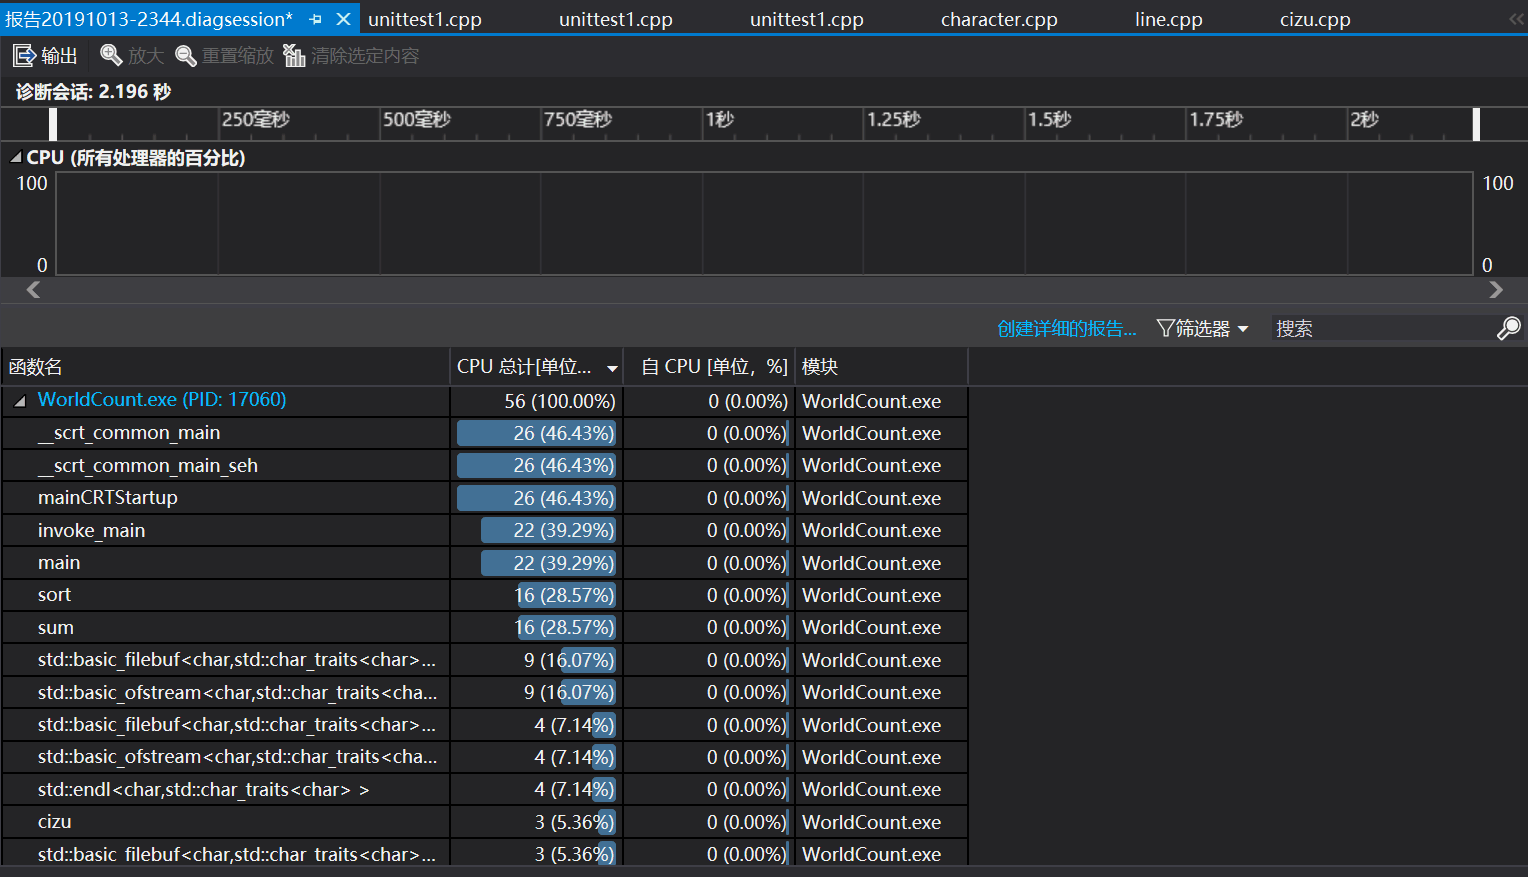The height and width of the screenshot is (877, 1528).
Task: Close the diagsession report tab
Action: tap(343, 19)
